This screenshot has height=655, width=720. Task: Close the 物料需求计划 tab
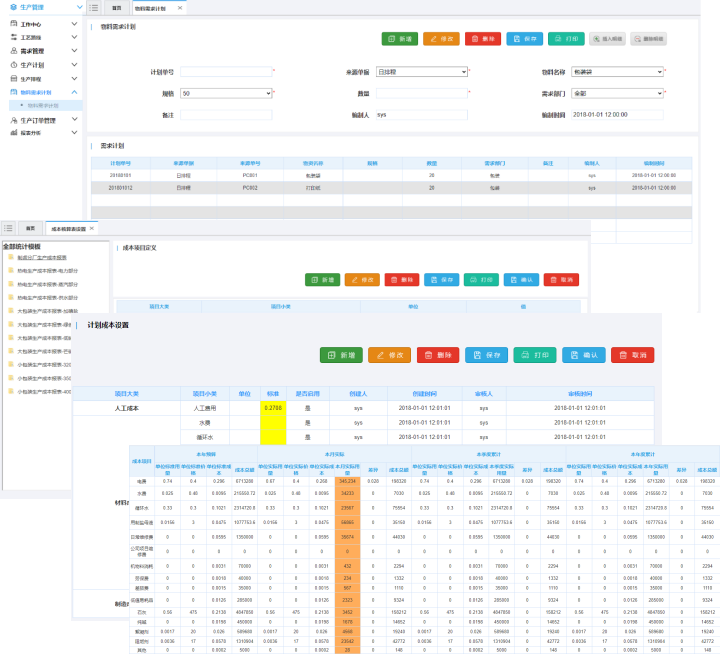point(180,7)
